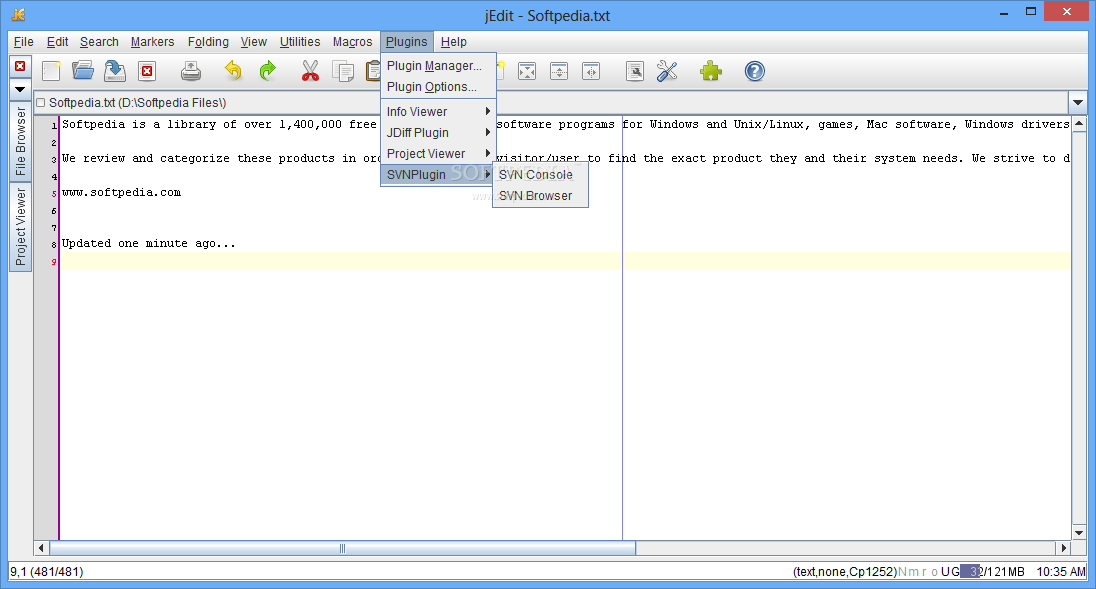This screenshot has width=1096, height=589.
Task: Click the vertical scrollbar down arrow
Action: [1079, 532]
